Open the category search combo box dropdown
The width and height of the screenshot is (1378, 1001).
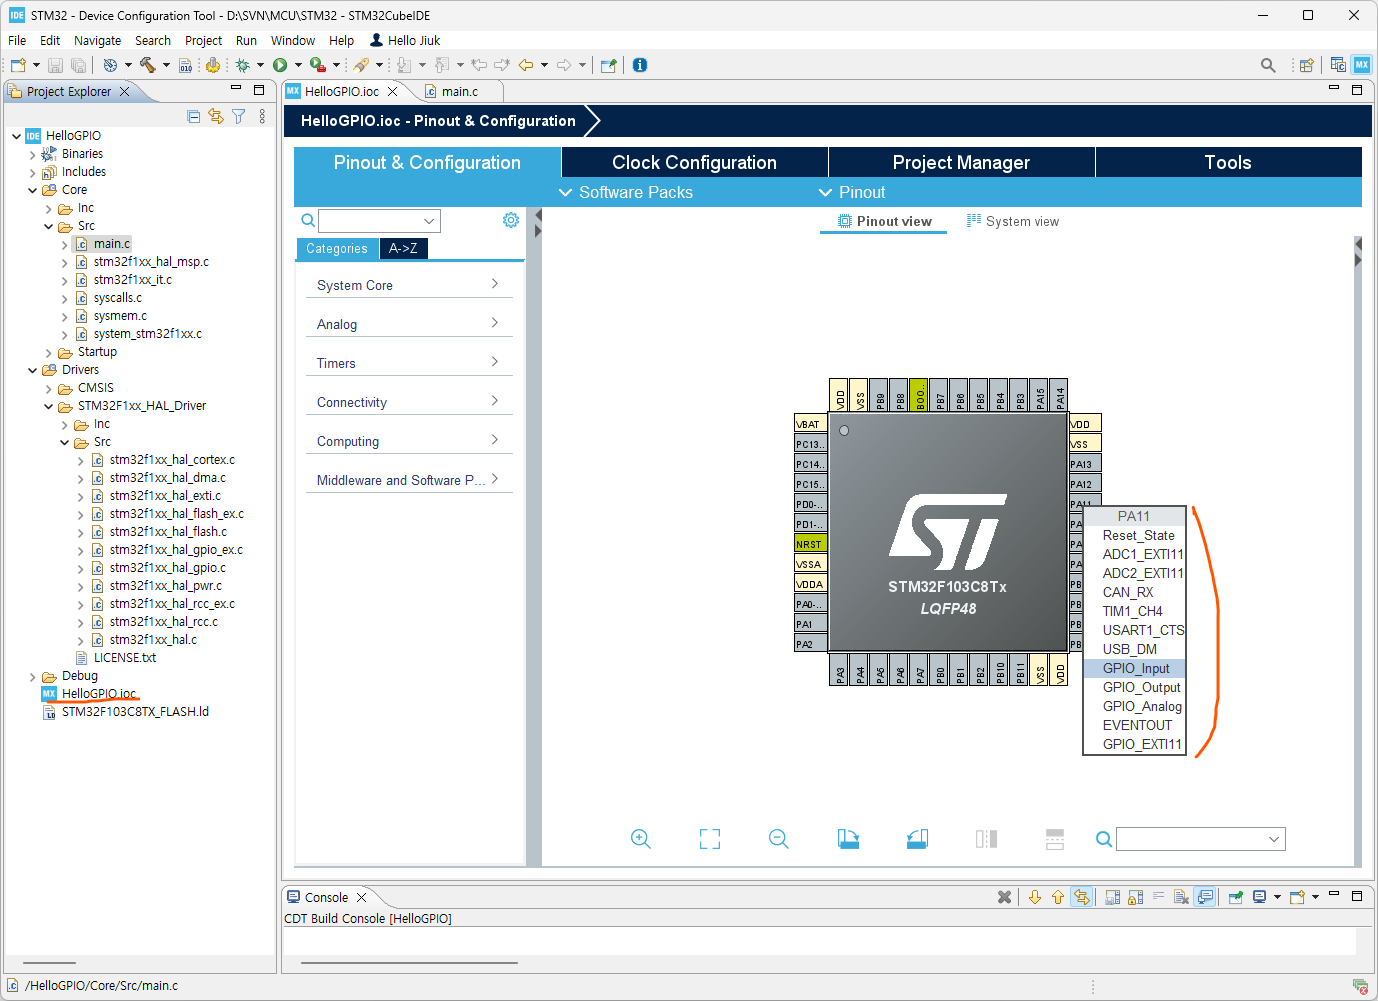coord(429,221)
